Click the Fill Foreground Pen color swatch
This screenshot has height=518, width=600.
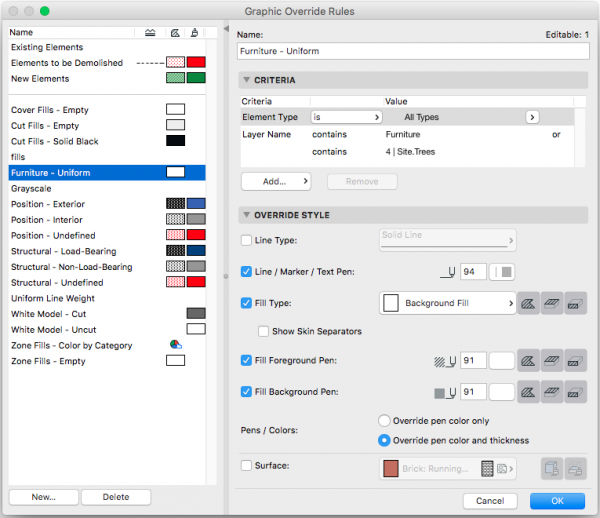tap(501, 361)
